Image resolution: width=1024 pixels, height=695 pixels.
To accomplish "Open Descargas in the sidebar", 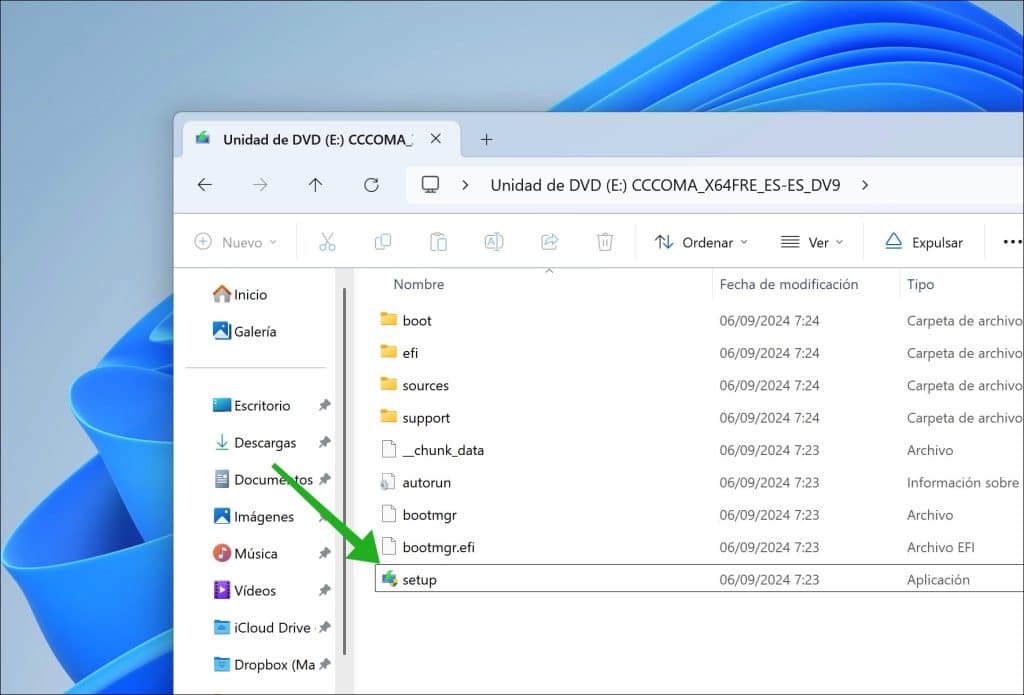I will 255,443.
